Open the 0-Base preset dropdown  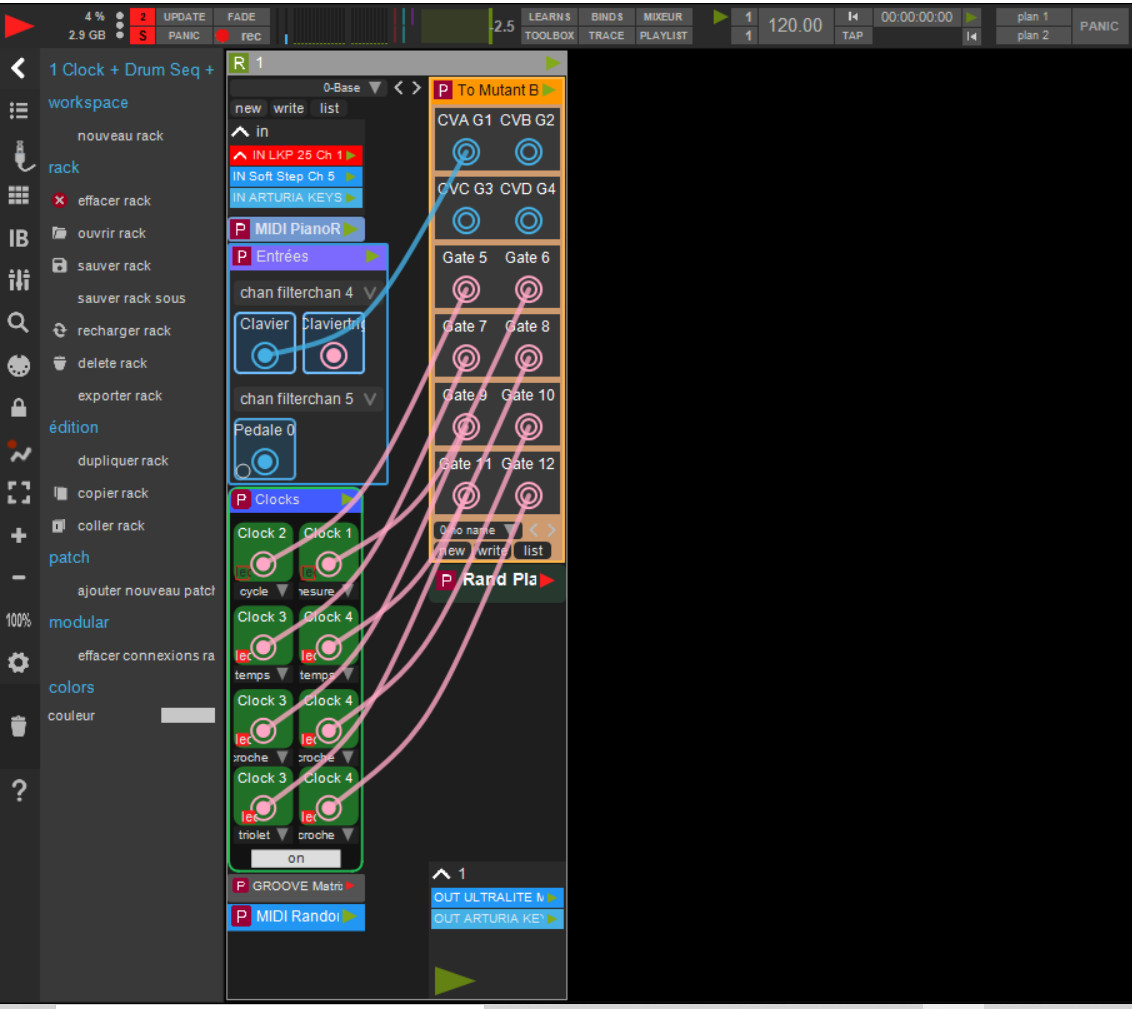[x=354, y=88]
